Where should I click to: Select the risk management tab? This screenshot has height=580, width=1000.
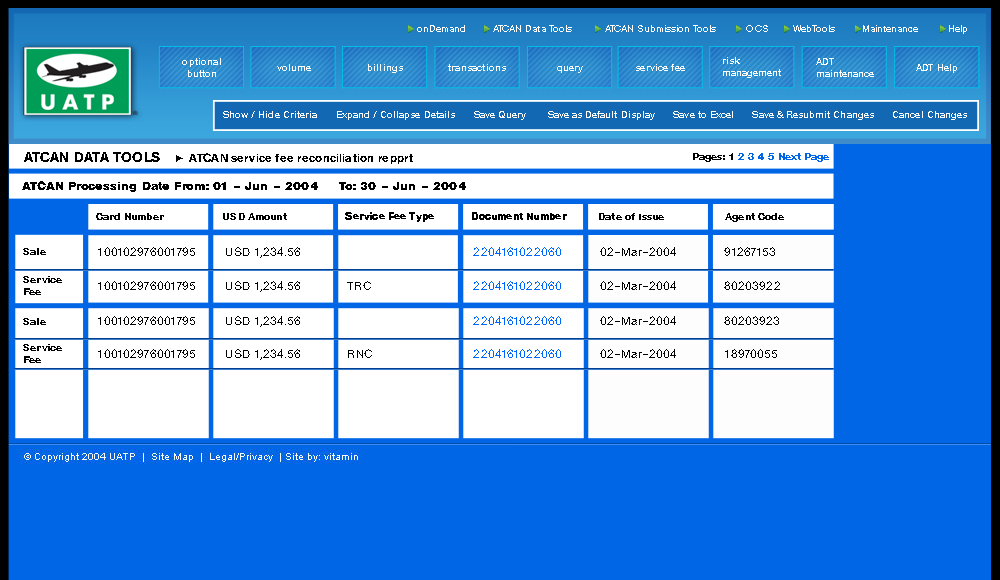(751, 68)
